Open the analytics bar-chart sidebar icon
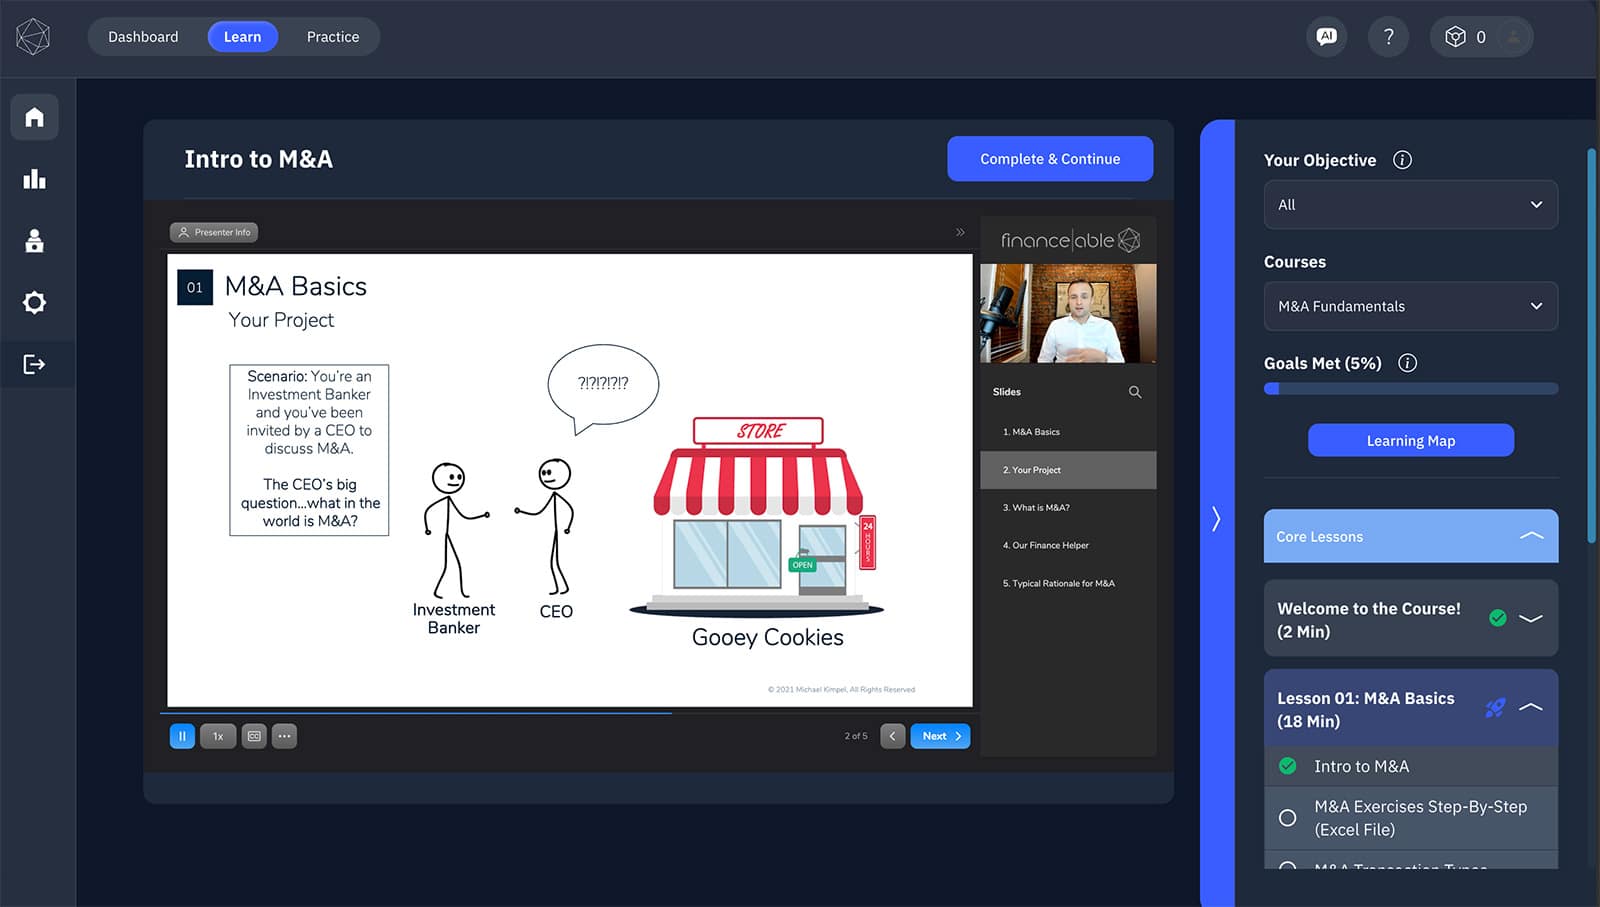1600x907 pixels. tap(34, 179)
